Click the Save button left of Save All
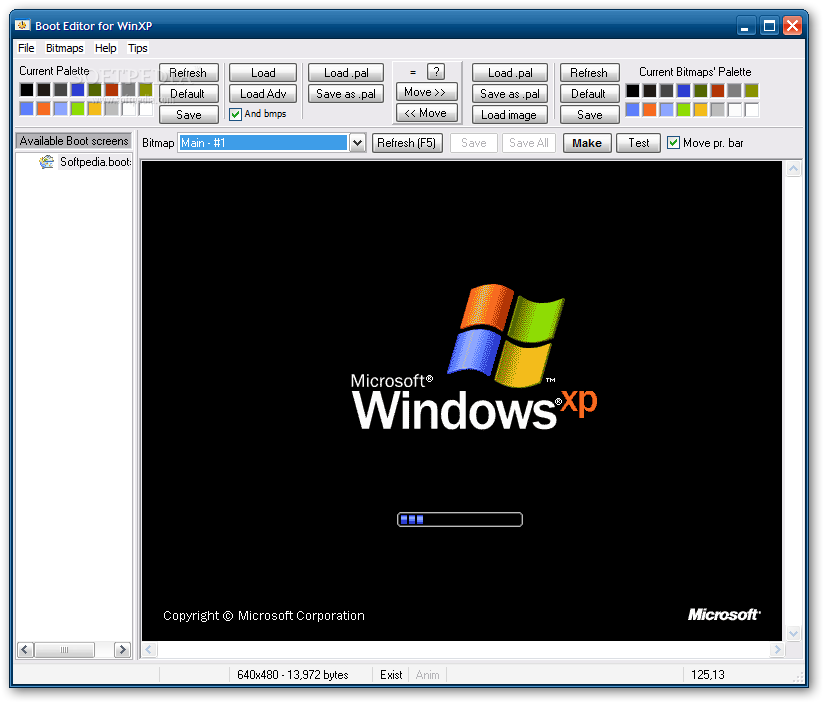This screenshot has width=824, height=703. tap(473, 143)
